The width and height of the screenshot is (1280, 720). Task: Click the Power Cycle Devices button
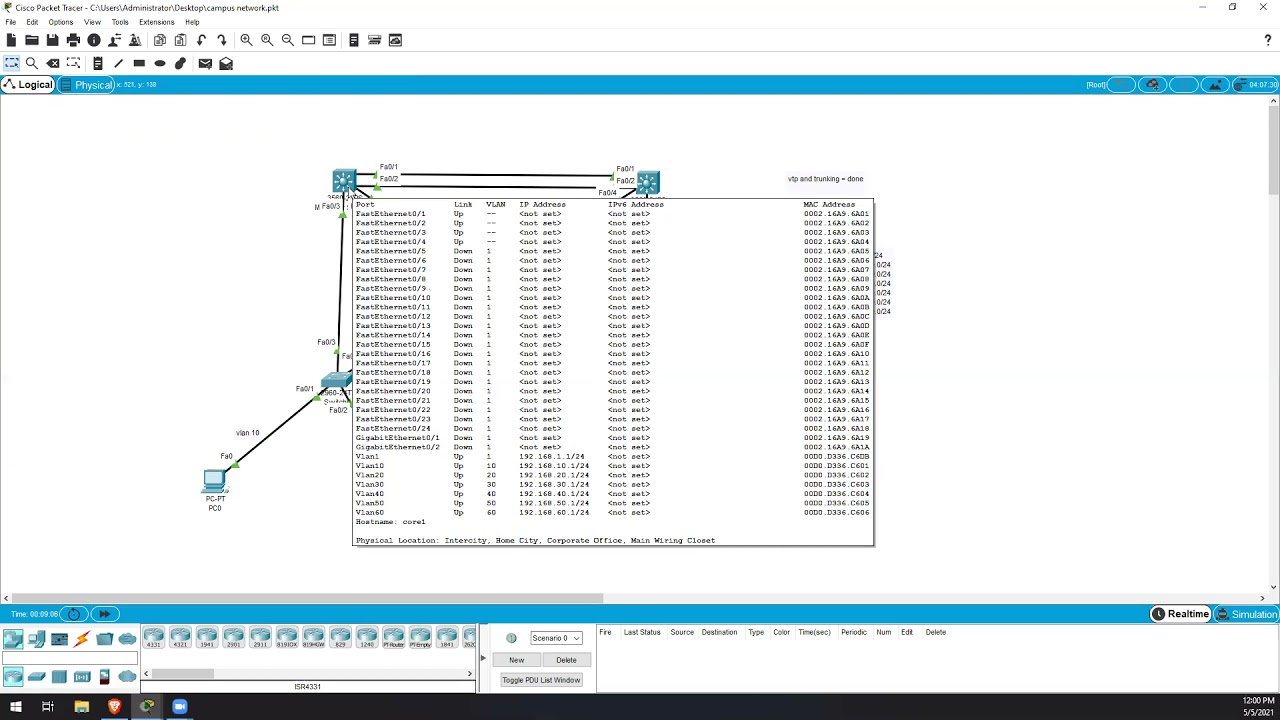[x=74, y=614]
